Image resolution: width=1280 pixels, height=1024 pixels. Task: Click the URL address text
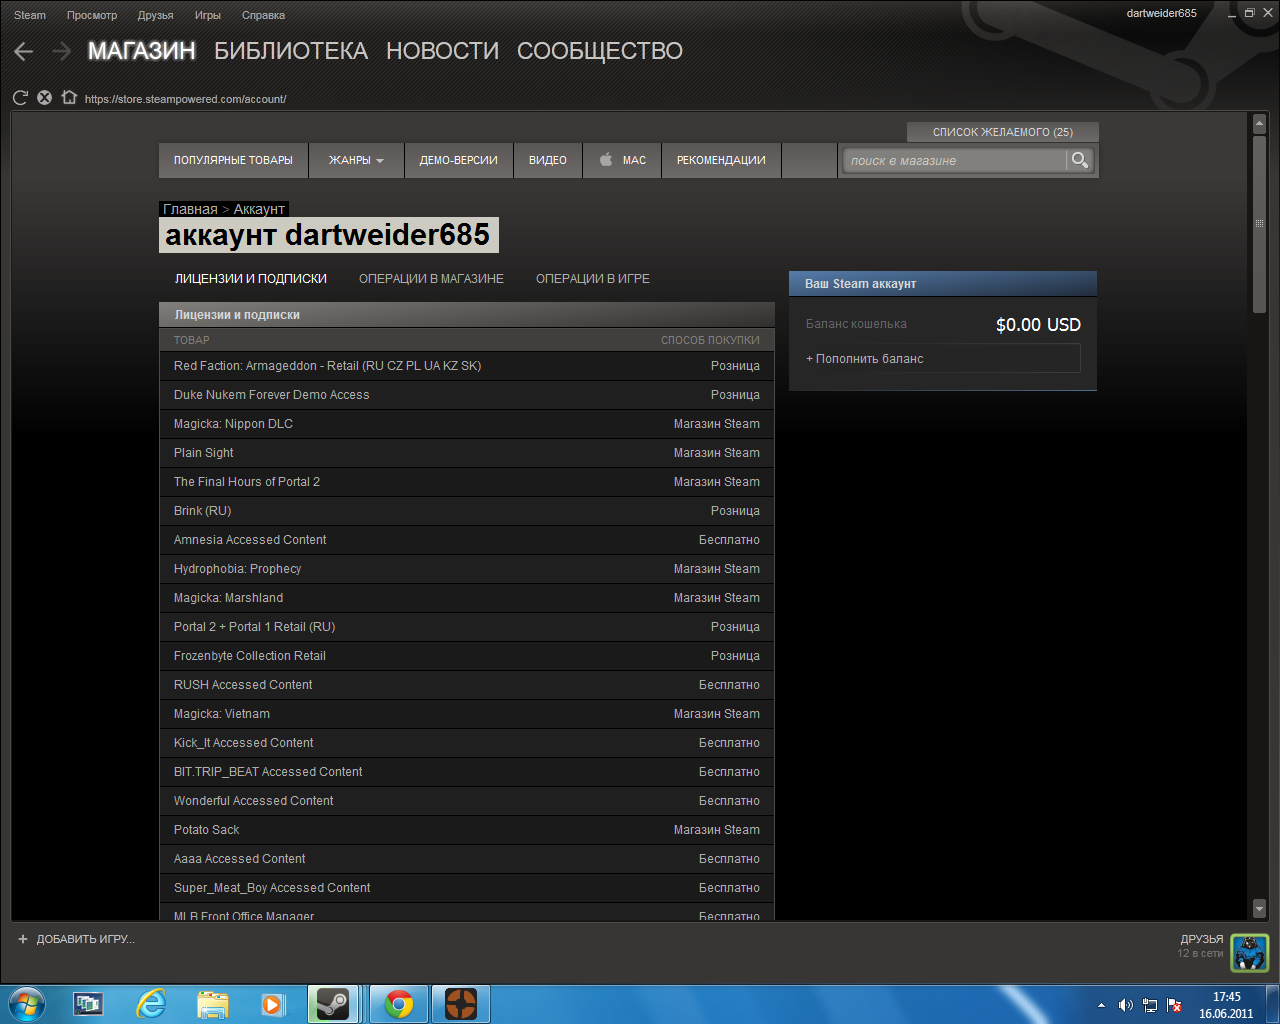click(186, 99)
